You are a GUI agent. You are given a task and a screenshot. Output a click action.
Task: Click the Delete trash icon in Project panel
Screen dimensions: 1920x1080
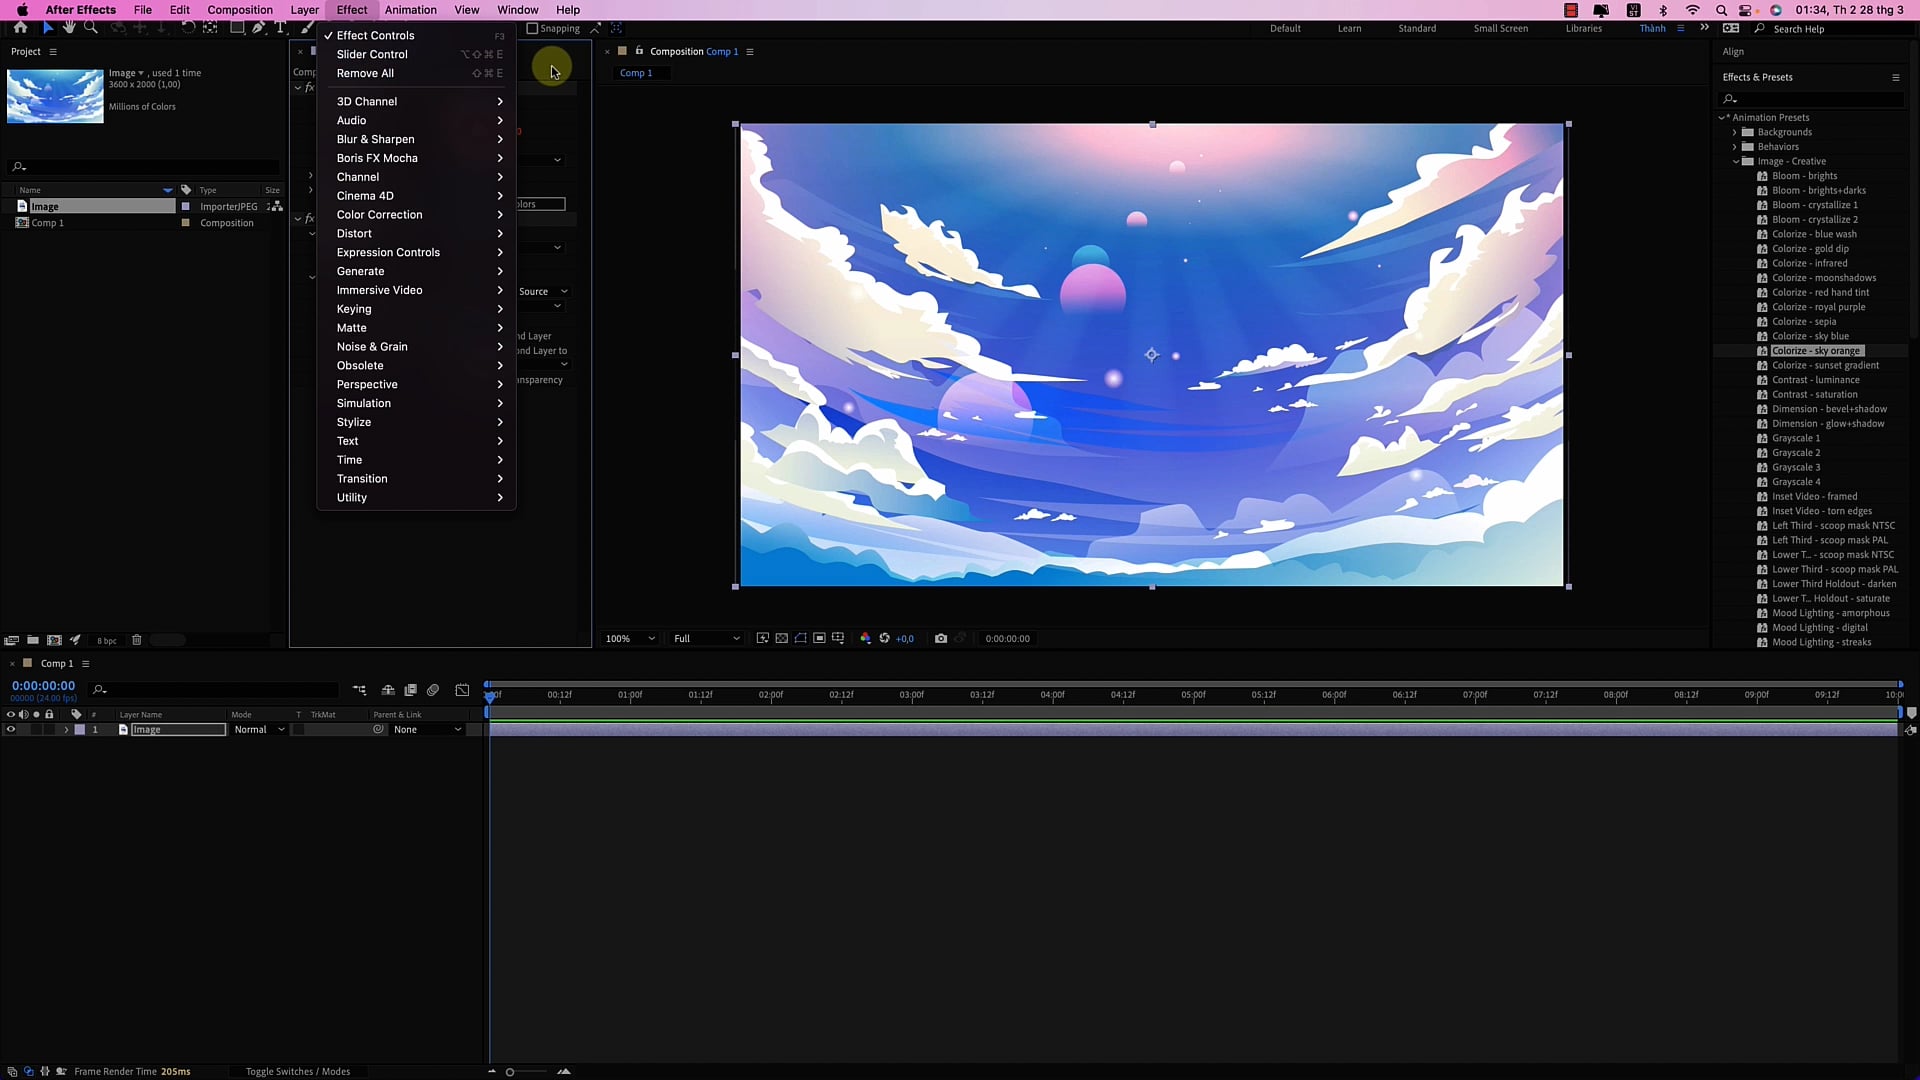coord(137,640)
